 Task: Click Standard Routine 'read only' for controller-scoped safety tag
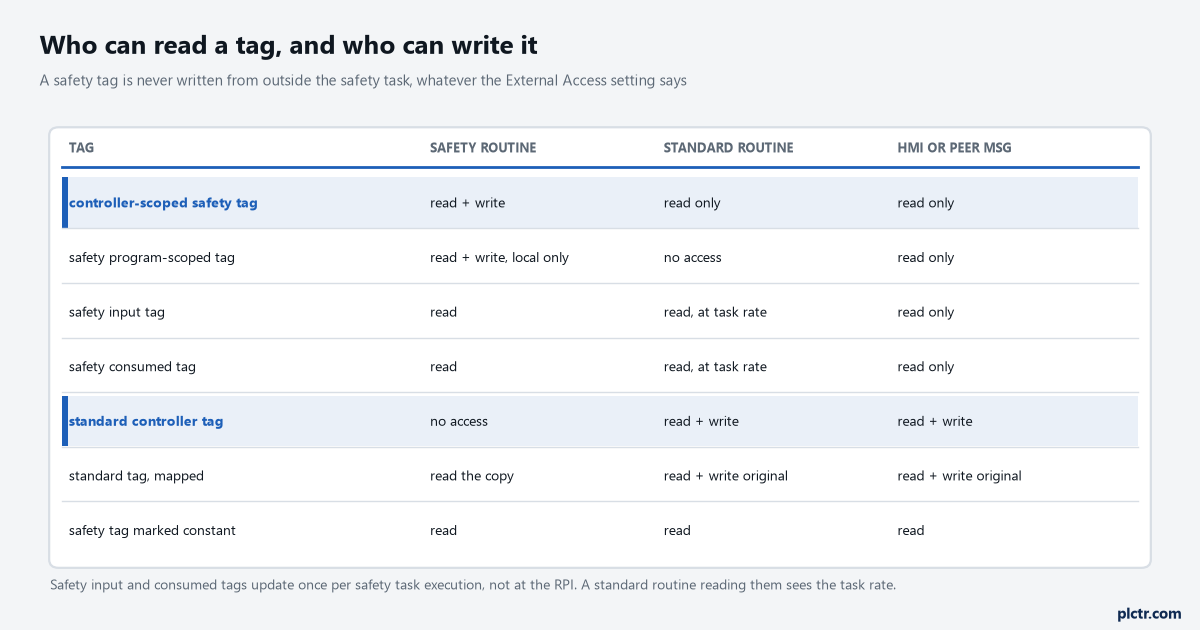pos(692,203)
